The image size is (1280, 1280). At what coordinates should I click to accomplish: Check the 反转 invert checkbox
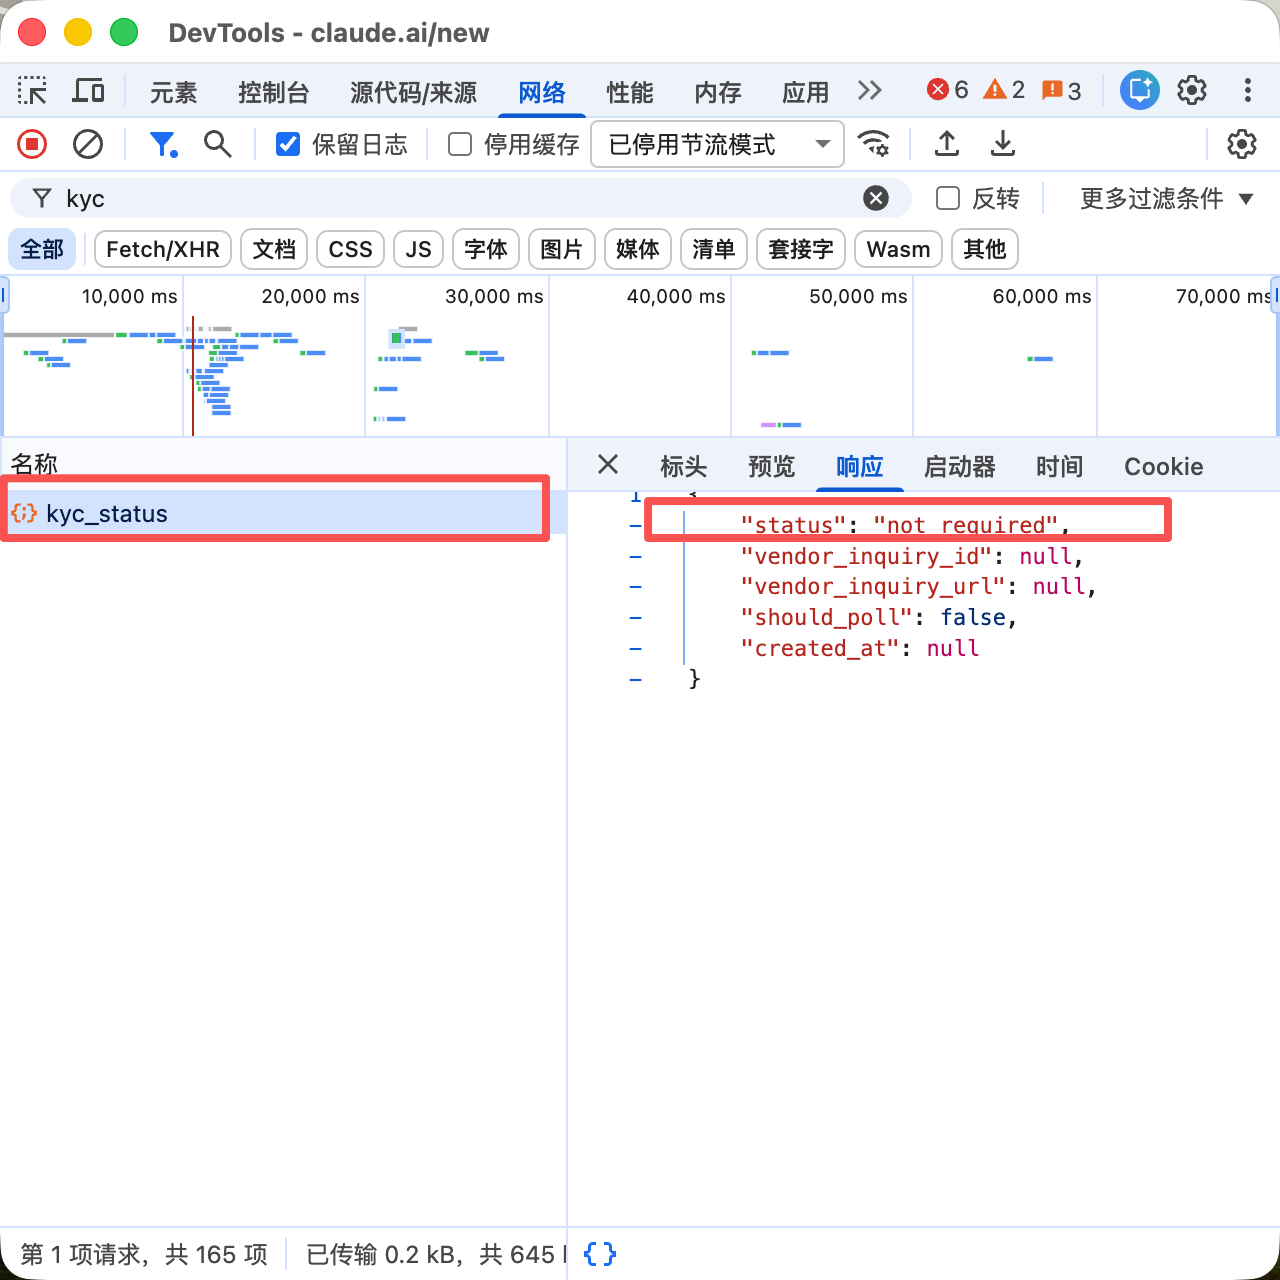click(948, 198)
